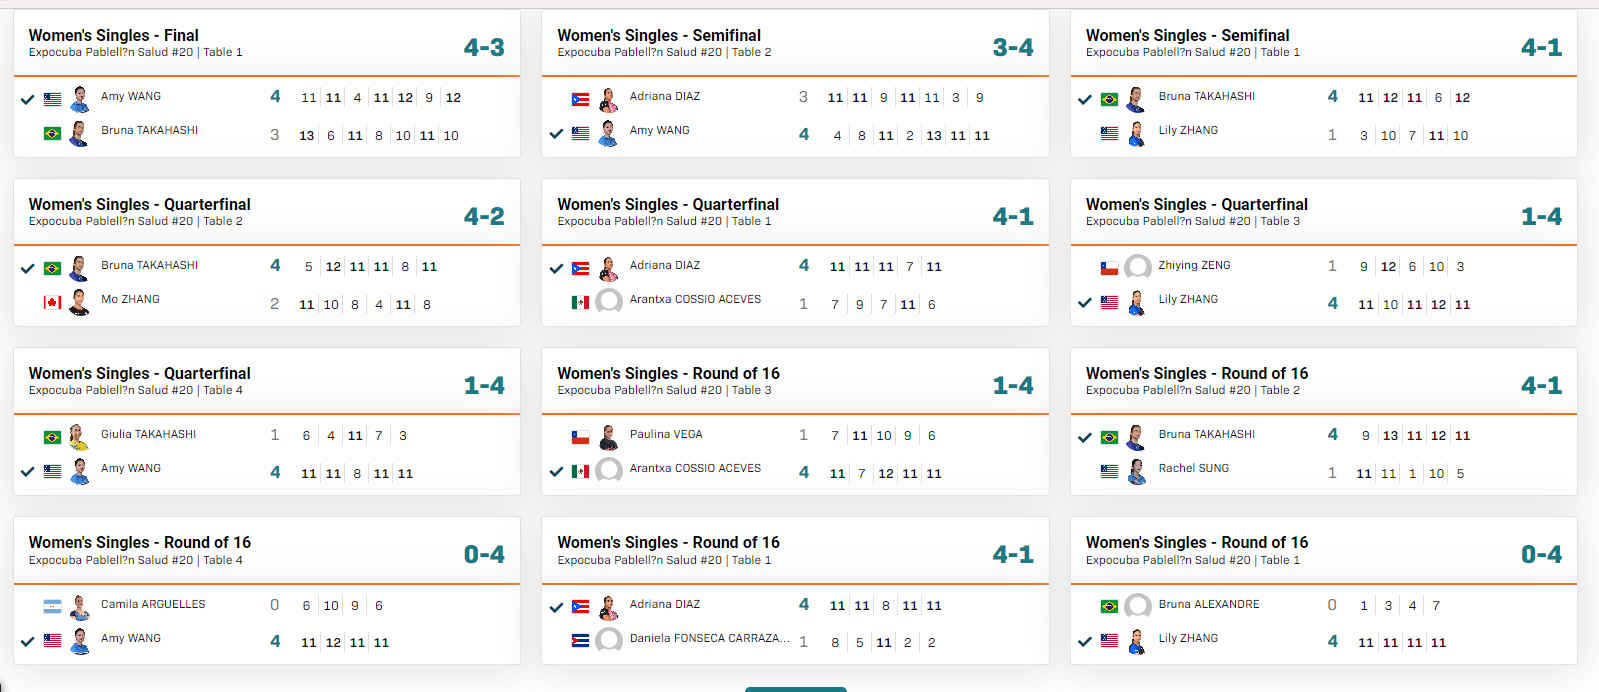Open the Women's Singles - Final match heading
This screenshot has height=692, width=1599.
point(113,35)
